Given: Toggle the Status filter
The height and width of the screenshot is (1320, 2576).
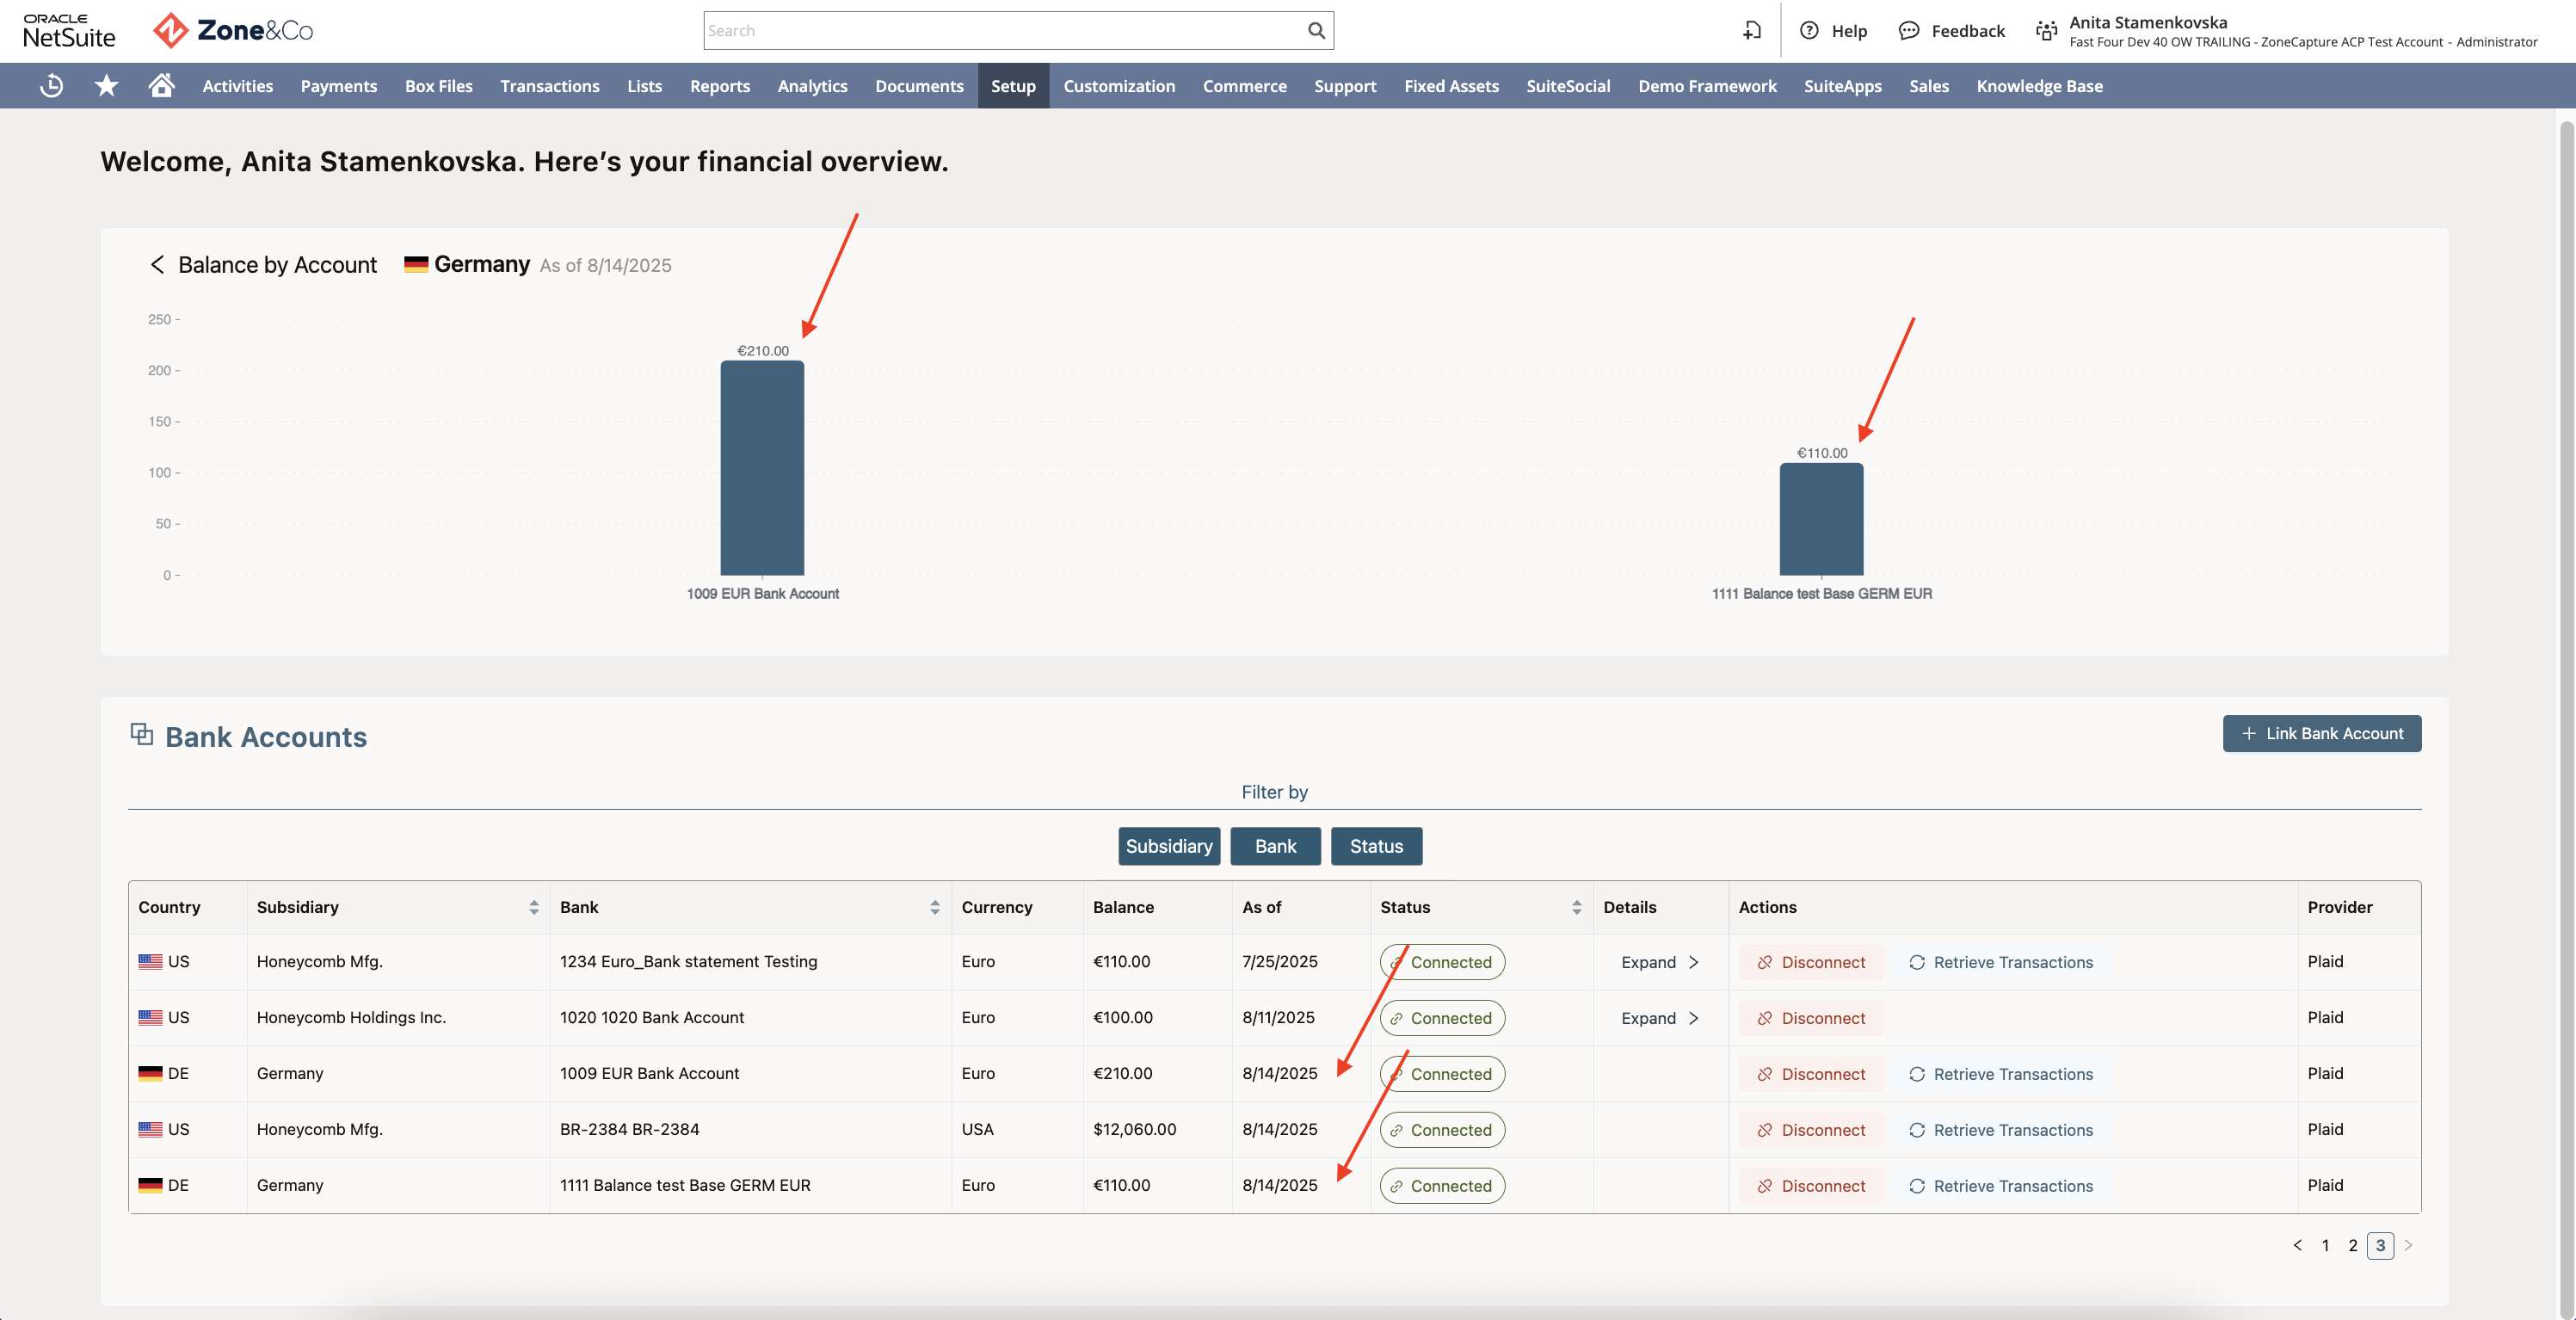Looking at the screenshot, I should point(1376,846).
